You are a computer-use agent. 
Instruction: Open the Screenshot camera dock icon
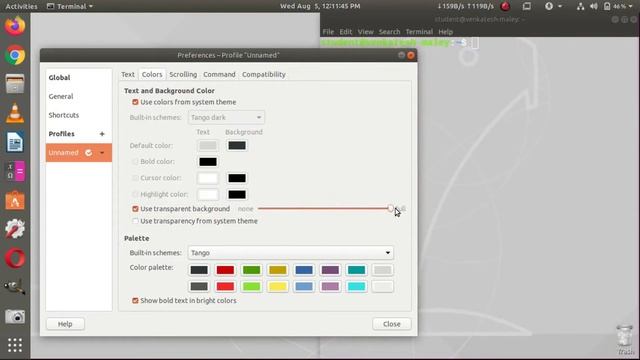pos(15,316)
